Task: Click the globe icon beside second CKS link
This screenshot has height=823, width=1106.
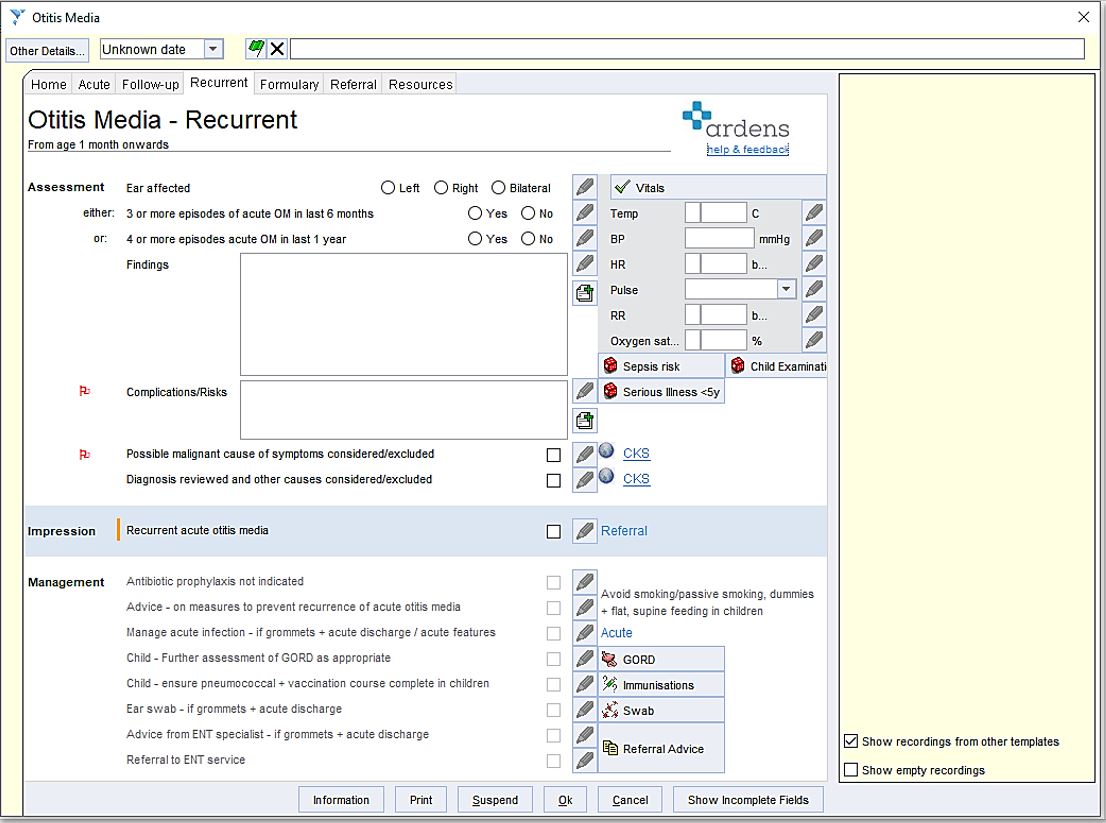Action: [x=607, y=476]
